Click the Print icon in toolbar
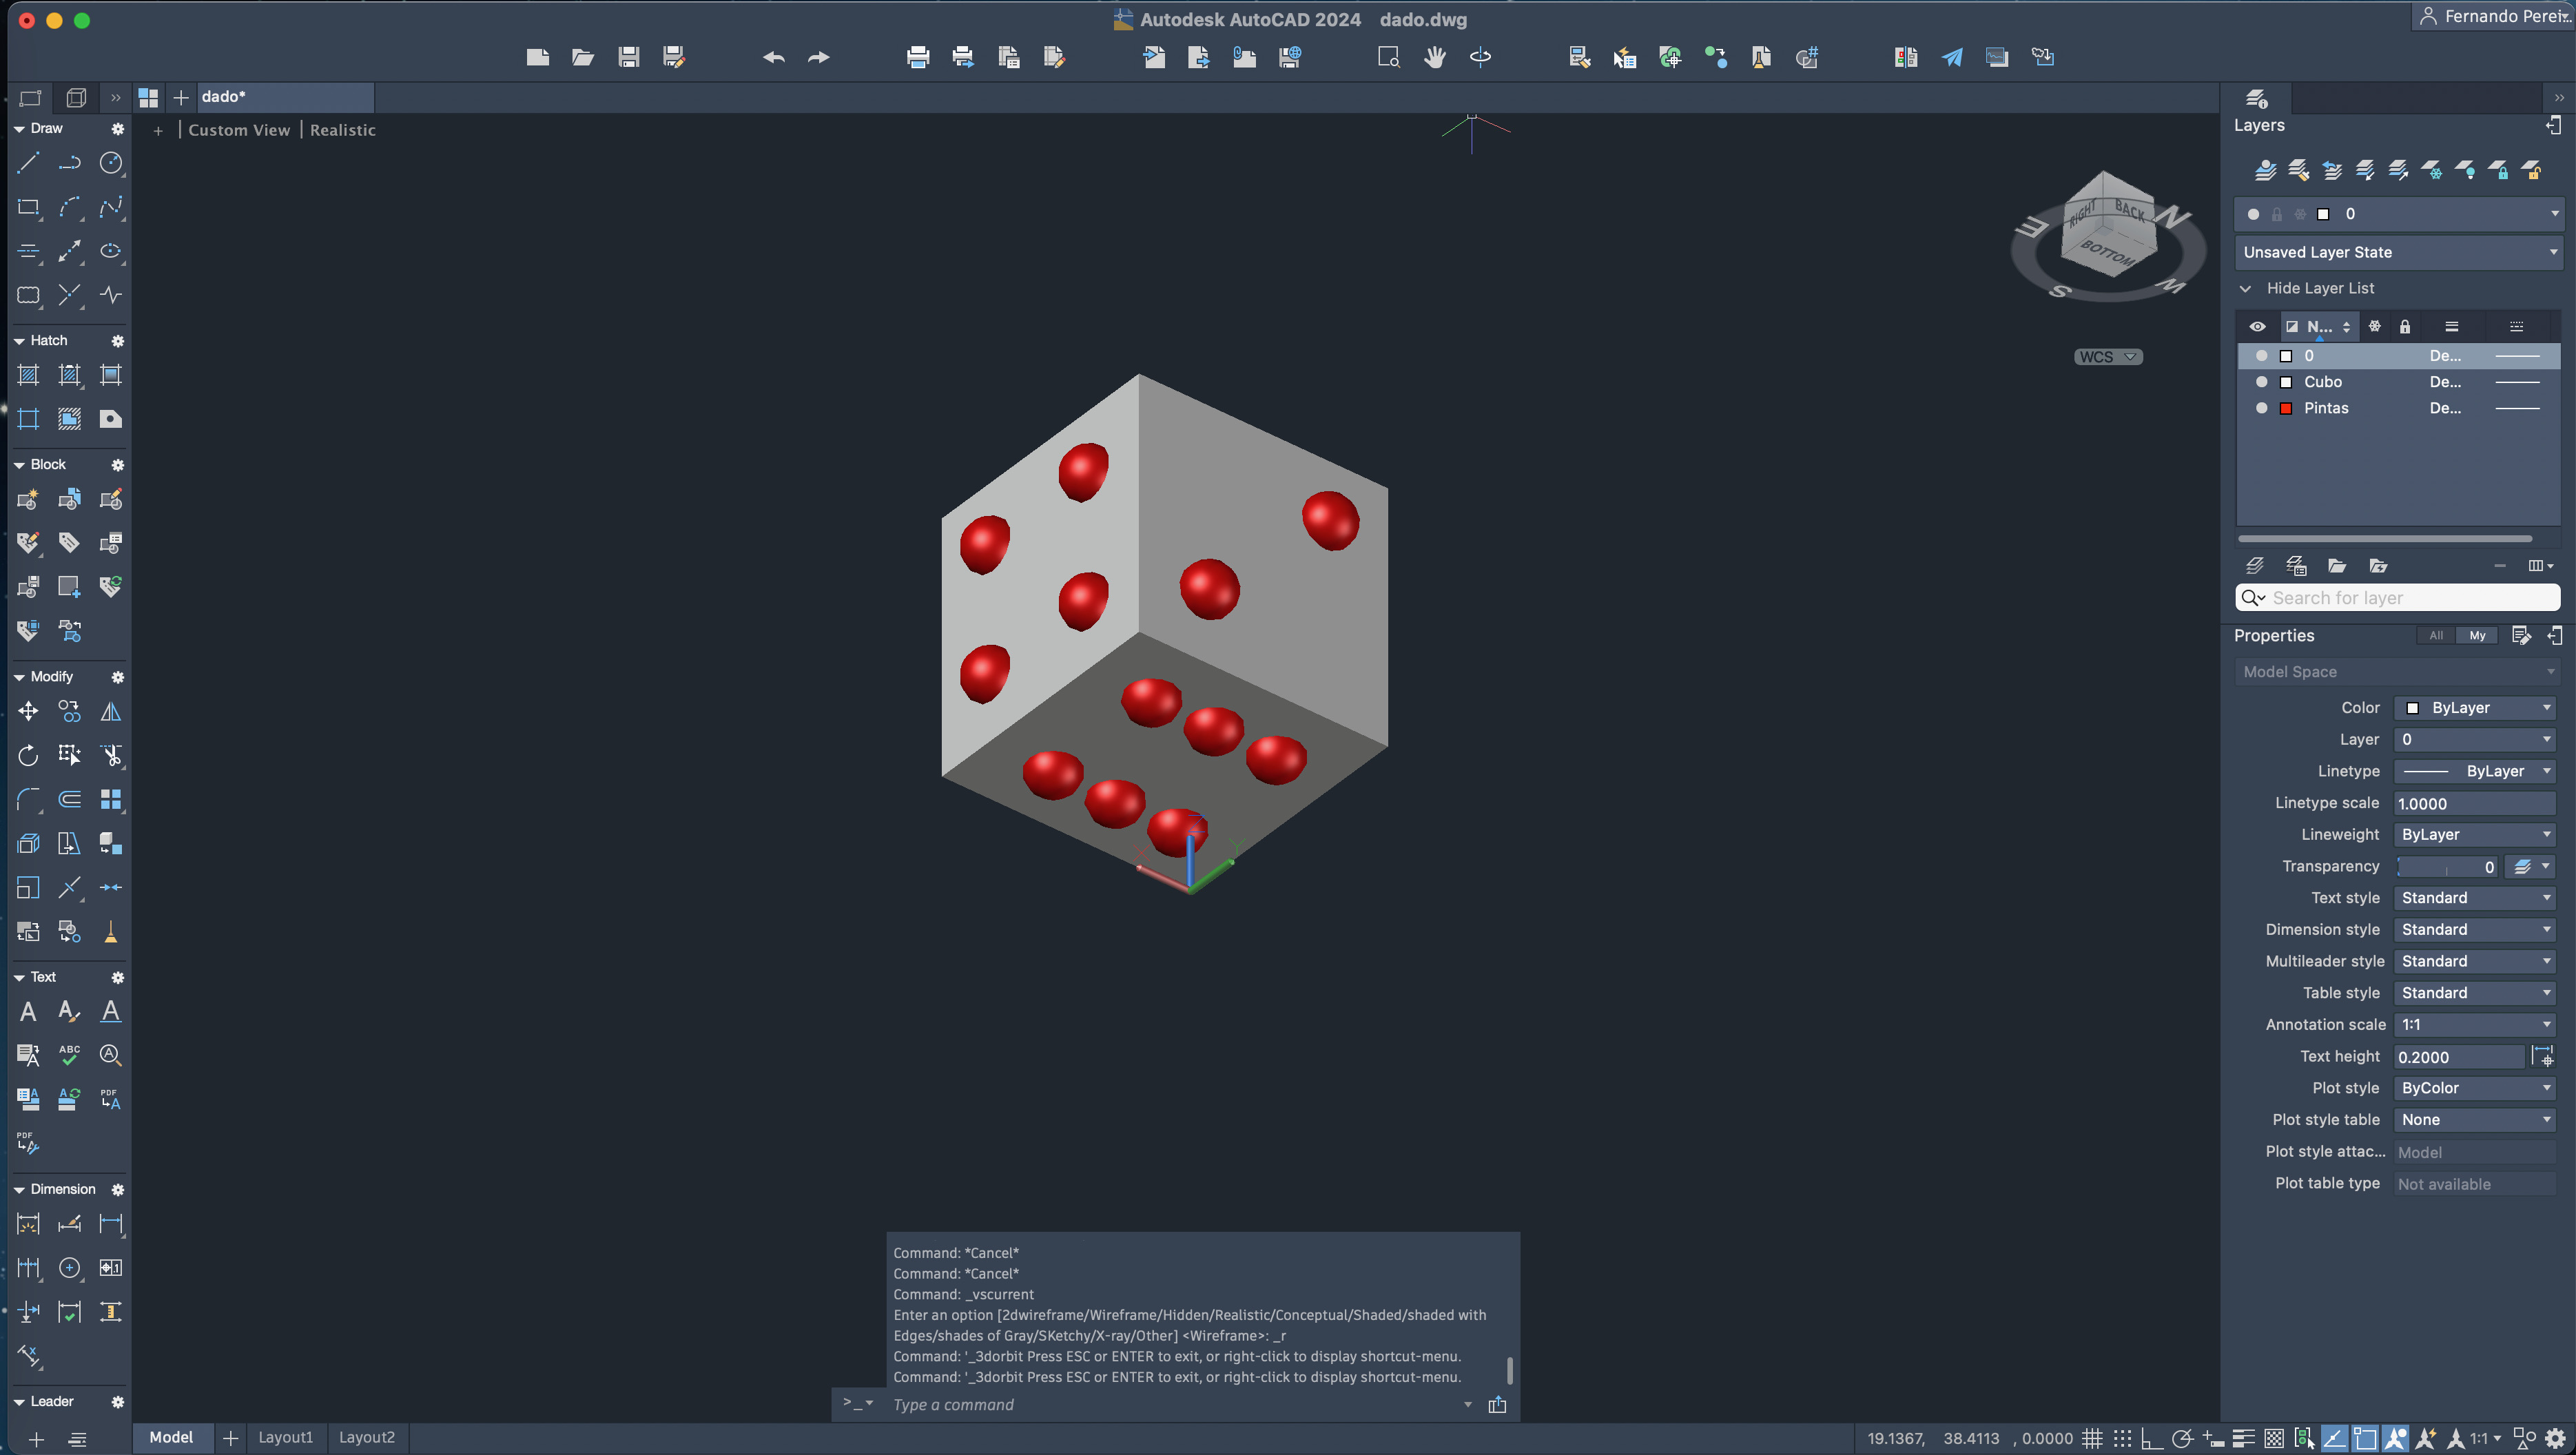This screenshot has width=2576, height=1455. (x=918, y=57)
